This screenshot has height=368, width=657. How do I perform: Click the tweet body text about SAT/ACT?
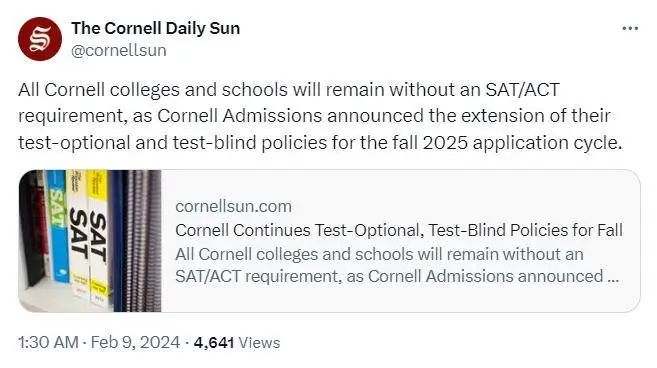point(320,116)
